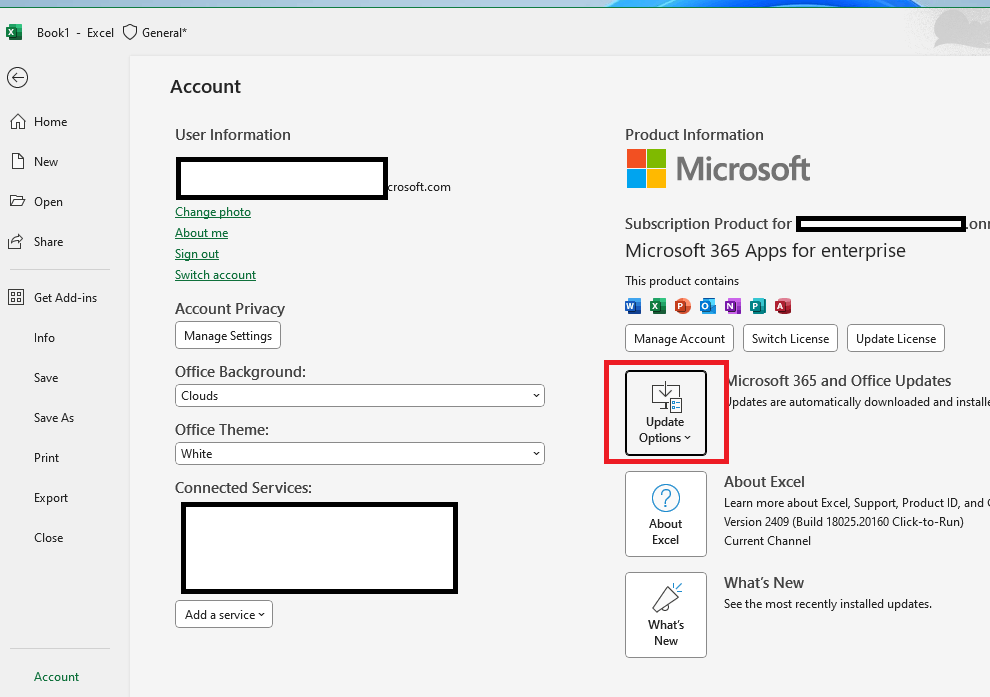Click the Word app icon under product contents
Image resolution: width=990 pixels, height=697 pixels.
click(633, 306)
